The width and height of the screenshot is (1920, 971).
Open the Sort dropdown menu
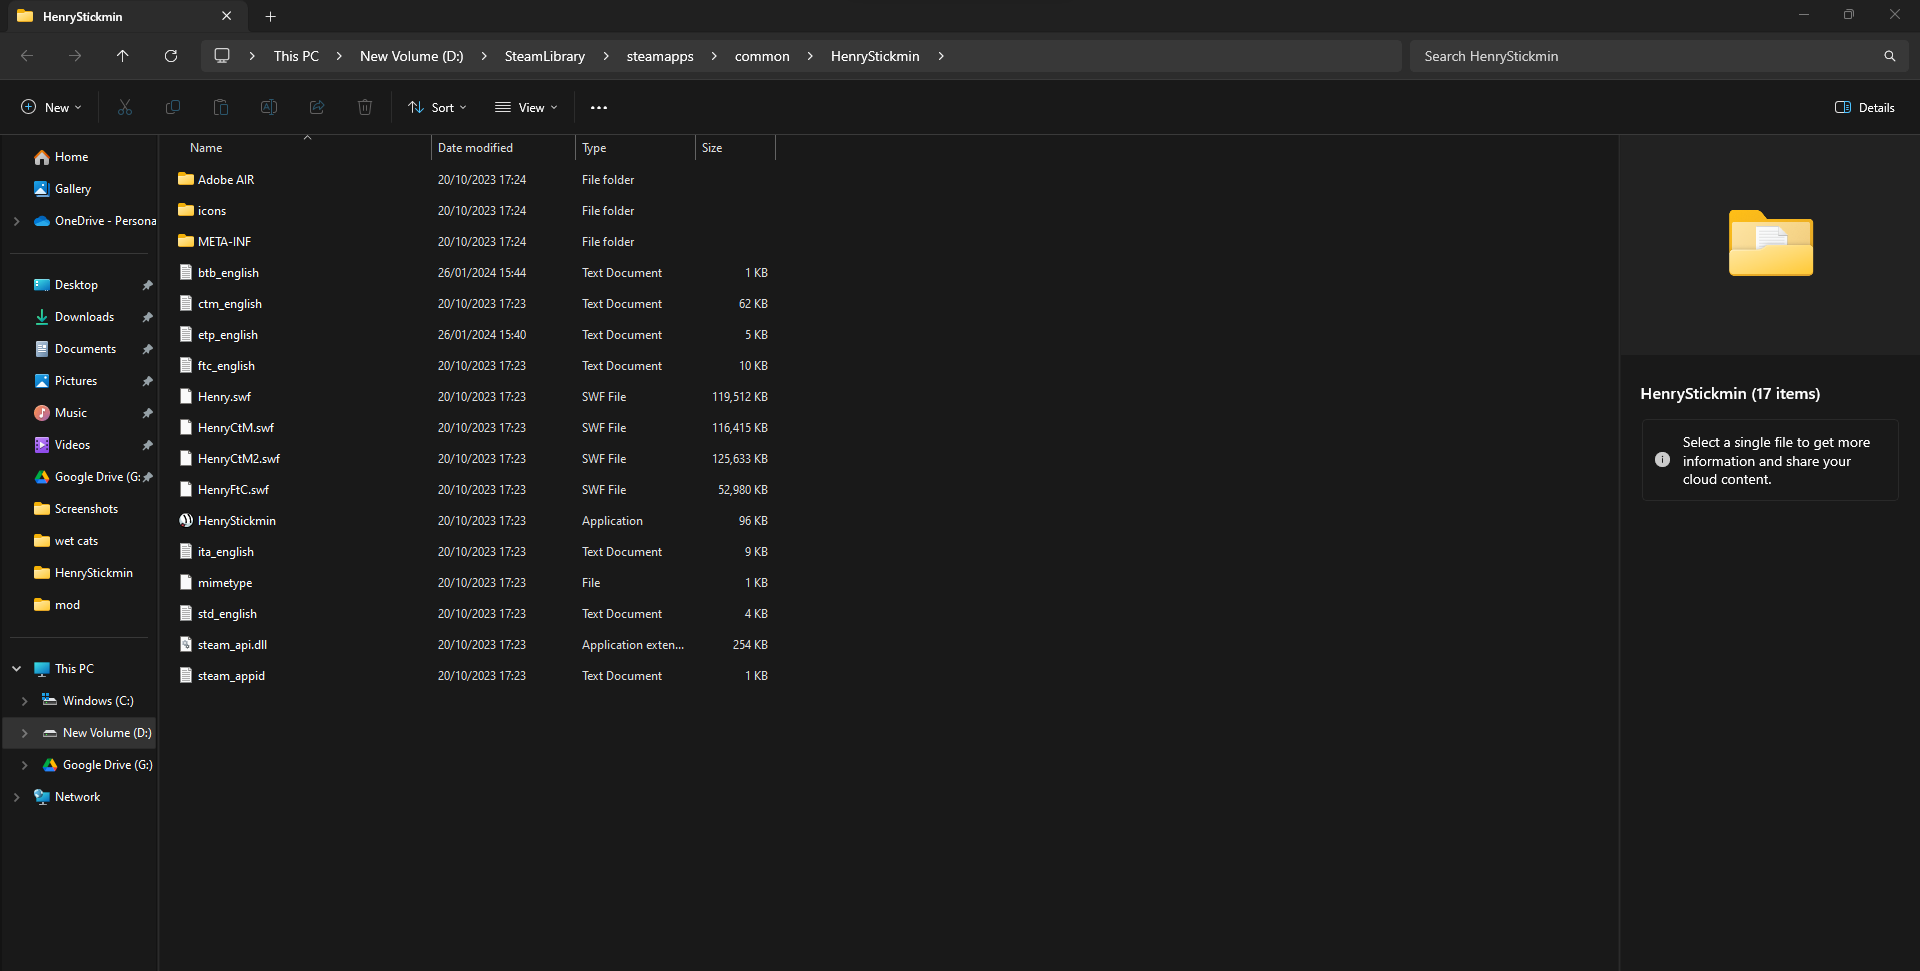coord(437,107)
